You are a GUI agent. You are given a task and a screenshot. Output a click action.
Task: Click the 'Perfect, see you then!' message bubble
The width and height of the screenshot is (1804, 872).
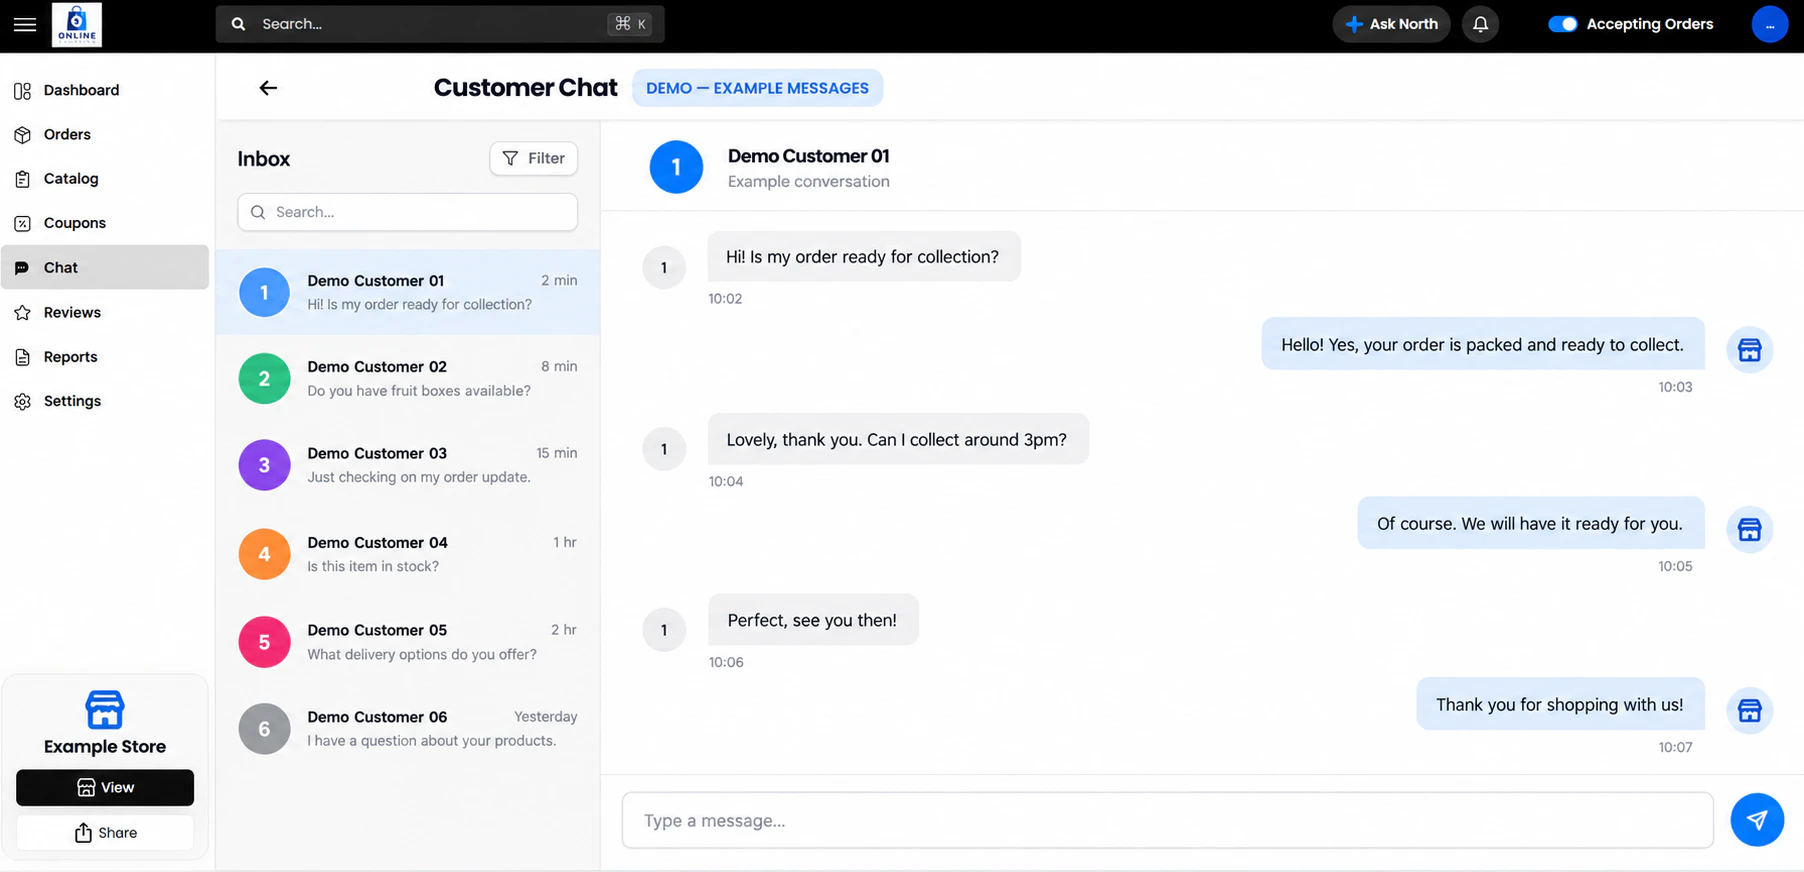812,620
